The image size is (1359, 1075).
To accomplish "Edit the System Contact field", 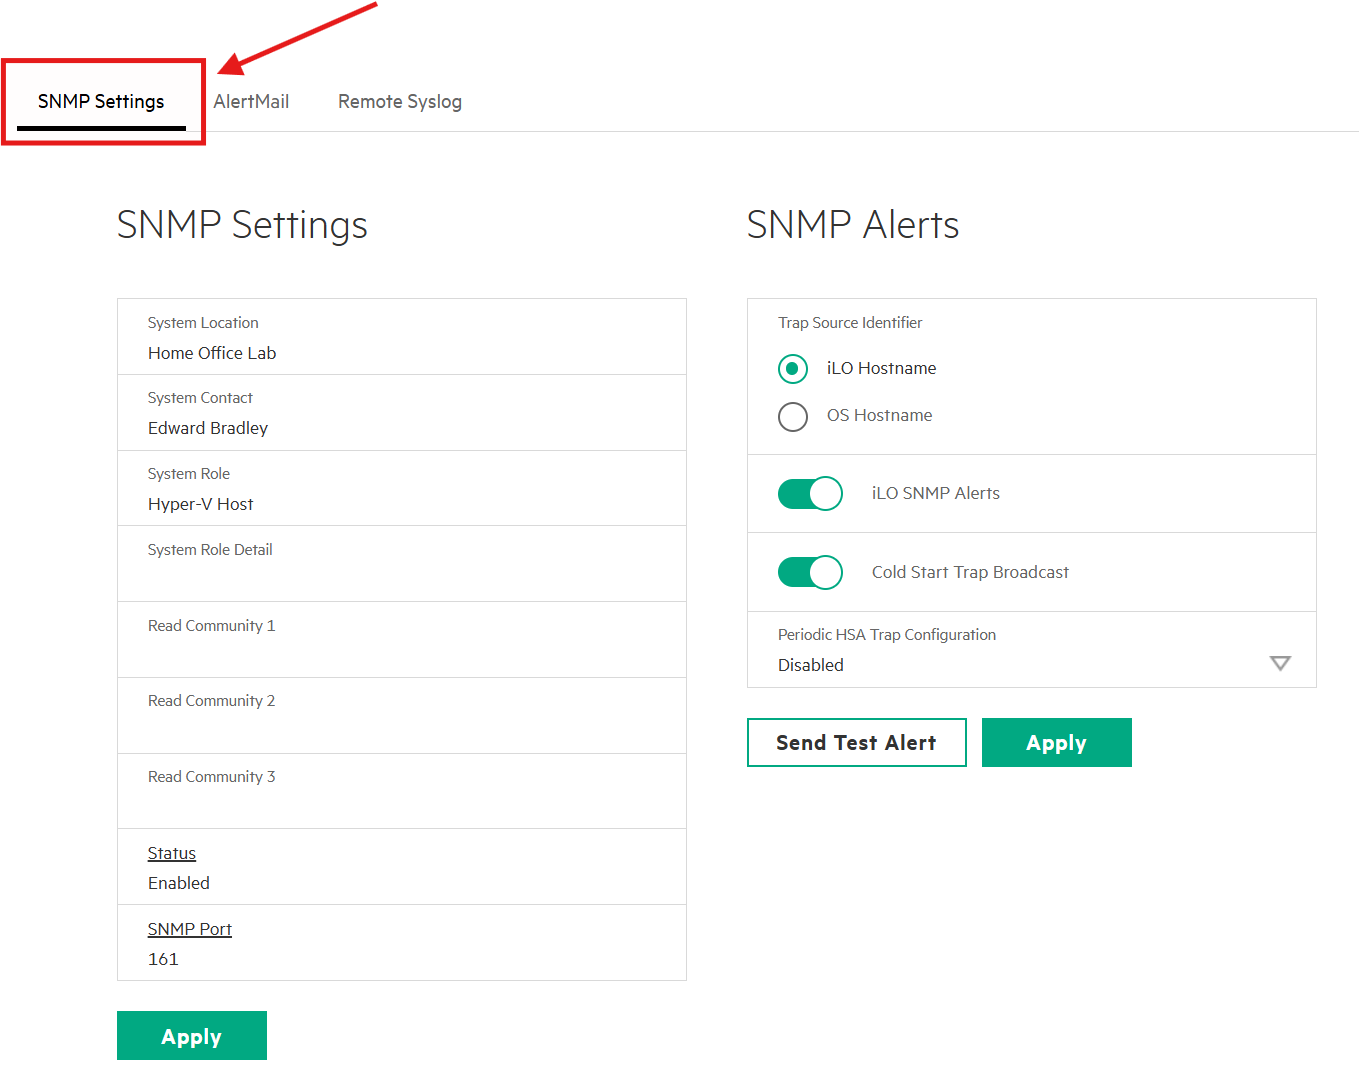I will point(400,428).
